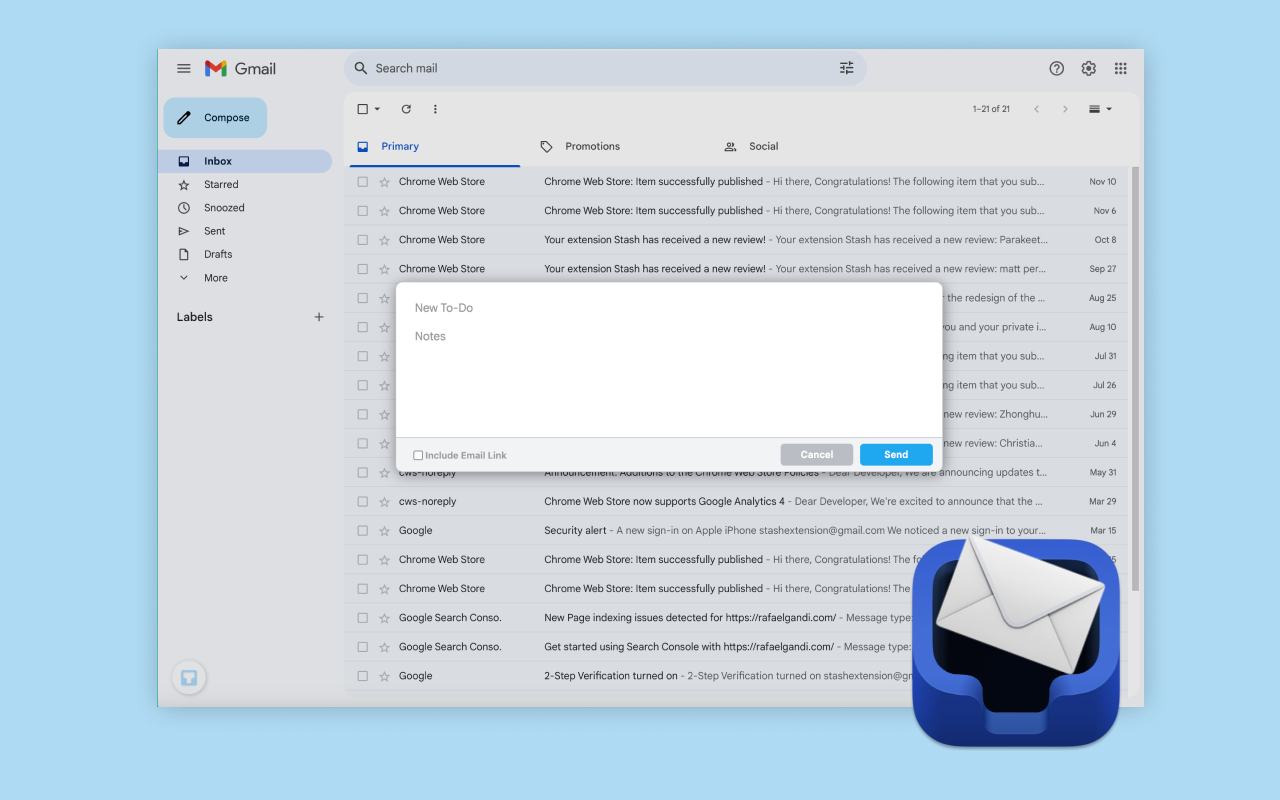Star the New Page indexing issues email

coord(384,618)
